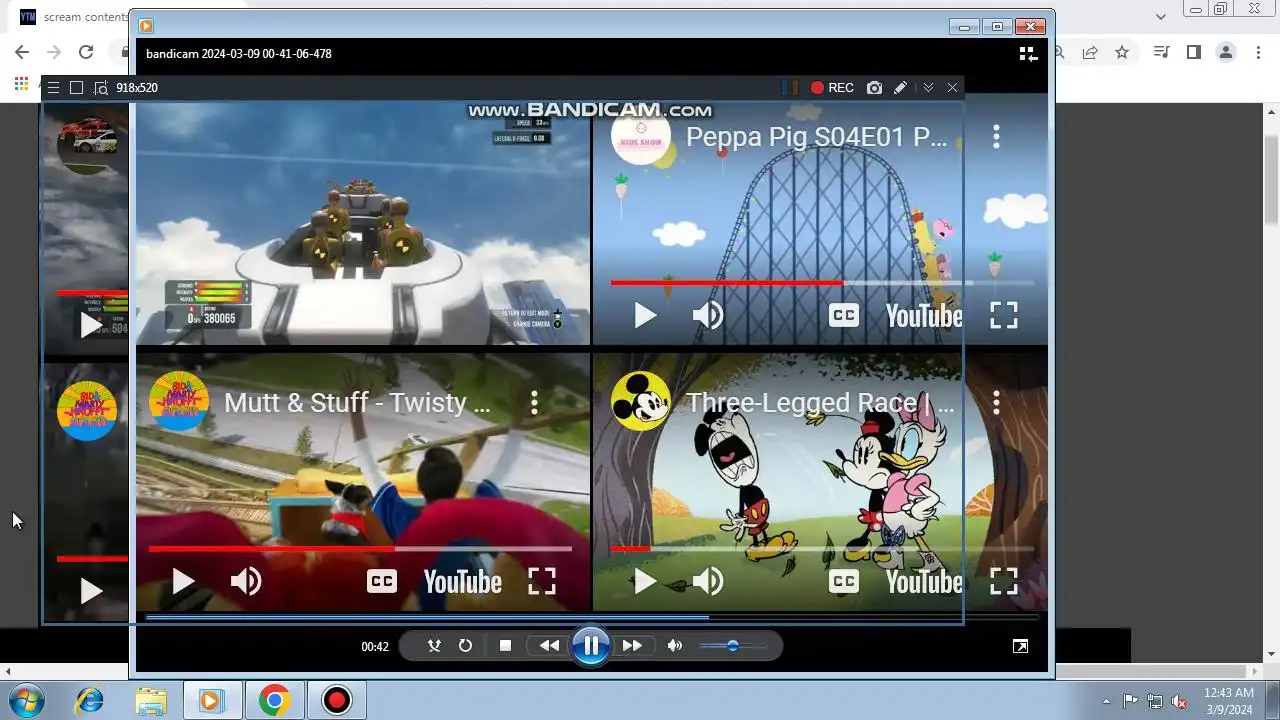Toggle captions on Peppa Pig video
The width and height of the screenshot is (1280, 720).
pos(844,316)
